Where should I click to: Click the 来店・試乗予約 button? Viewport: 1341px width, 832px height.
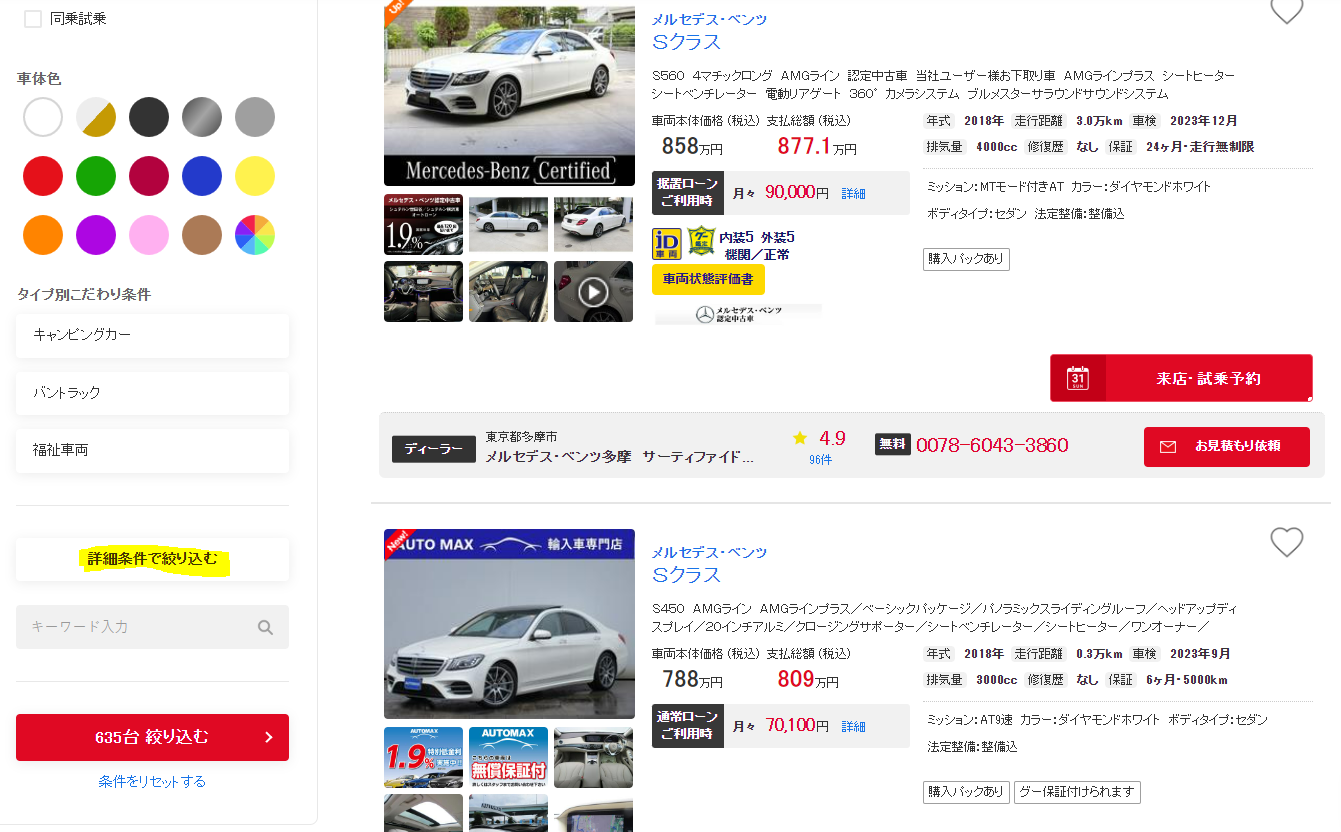(1181, 378)
